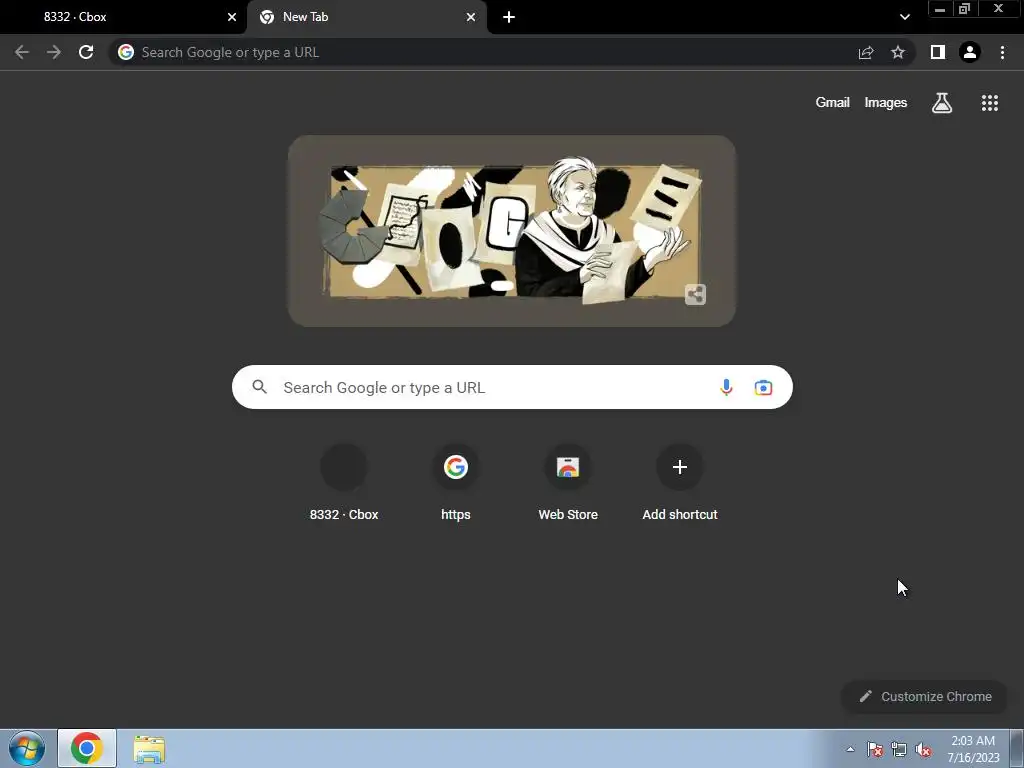Close the New Tab tab
The width and height of the screenshot is (1024, 768).
click(x=471, y=17)
